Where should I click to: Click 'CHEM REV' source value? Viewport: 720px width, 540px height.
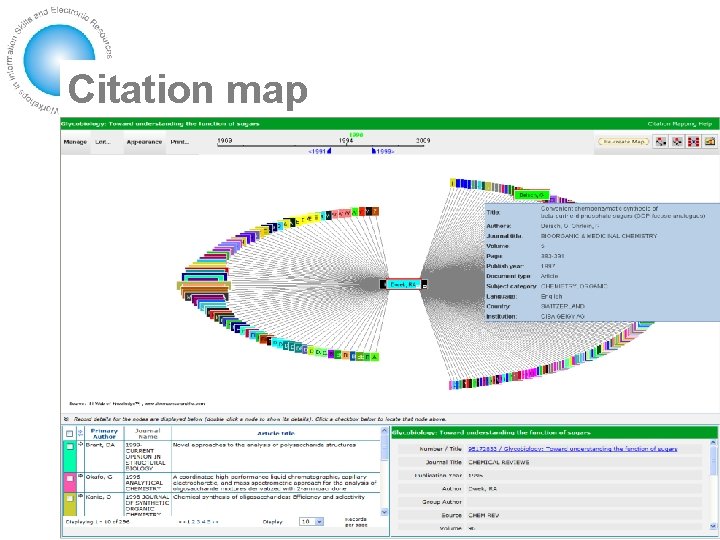pyautogui.click(x=484, y=516)
